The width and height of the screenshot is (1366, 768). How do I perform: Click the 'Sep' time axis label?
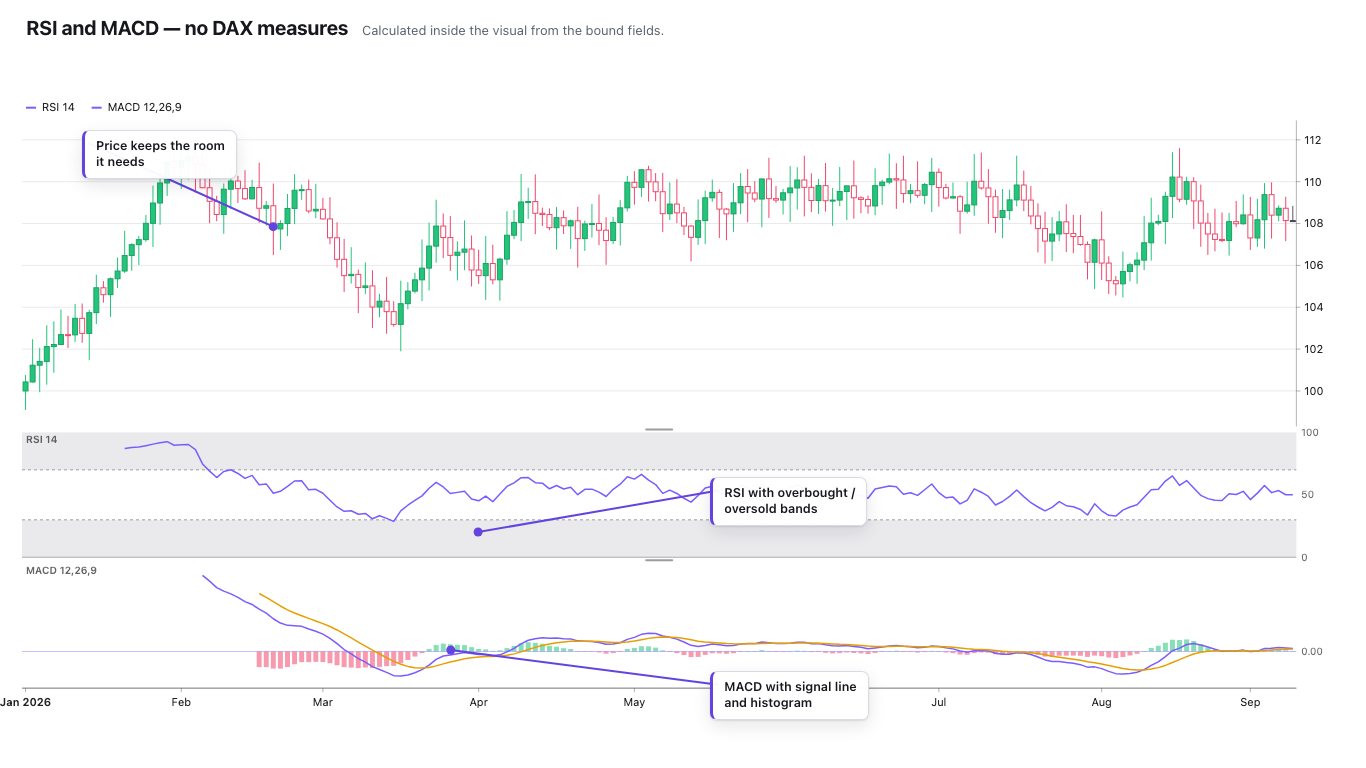point(1249,702)
